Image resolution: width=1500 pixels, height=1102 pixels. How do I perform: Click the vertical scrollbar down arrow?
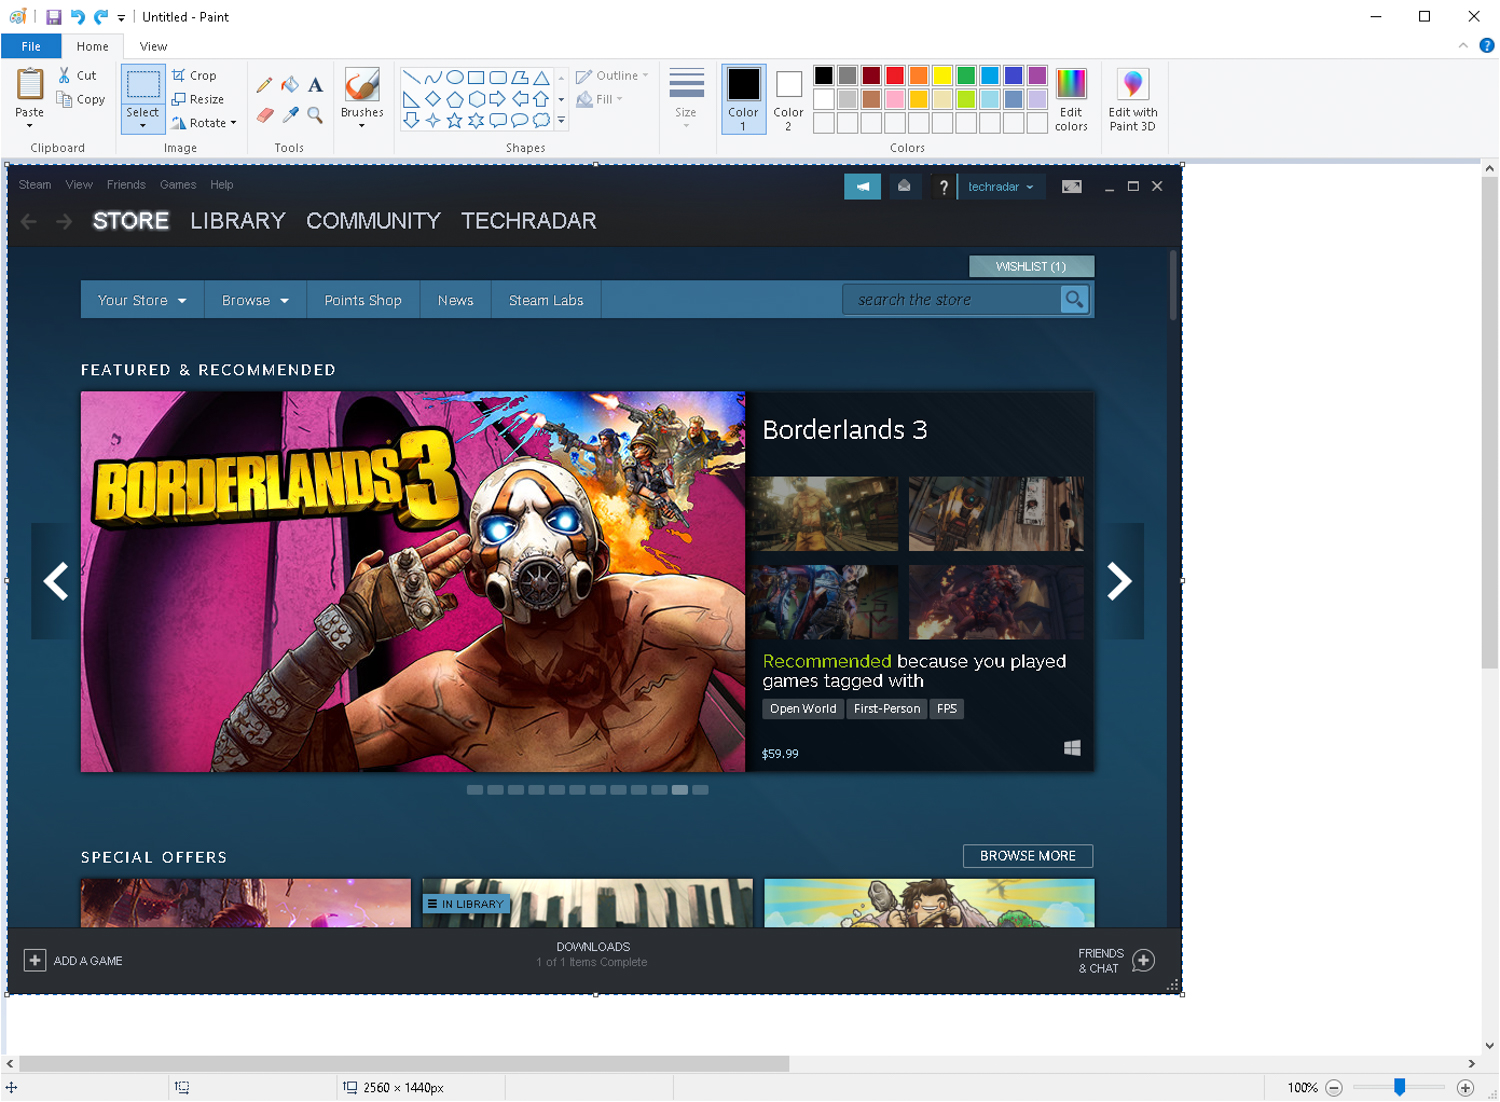point(1490,1046)
